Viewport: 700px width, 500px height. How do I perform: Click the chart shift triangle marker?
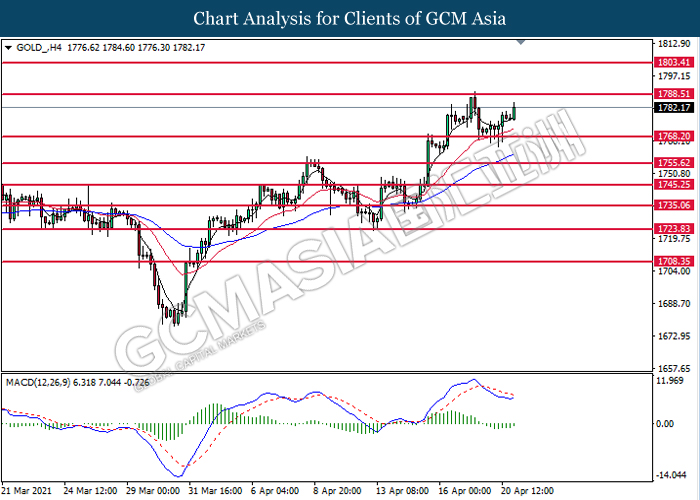click(x=521, y=42)
